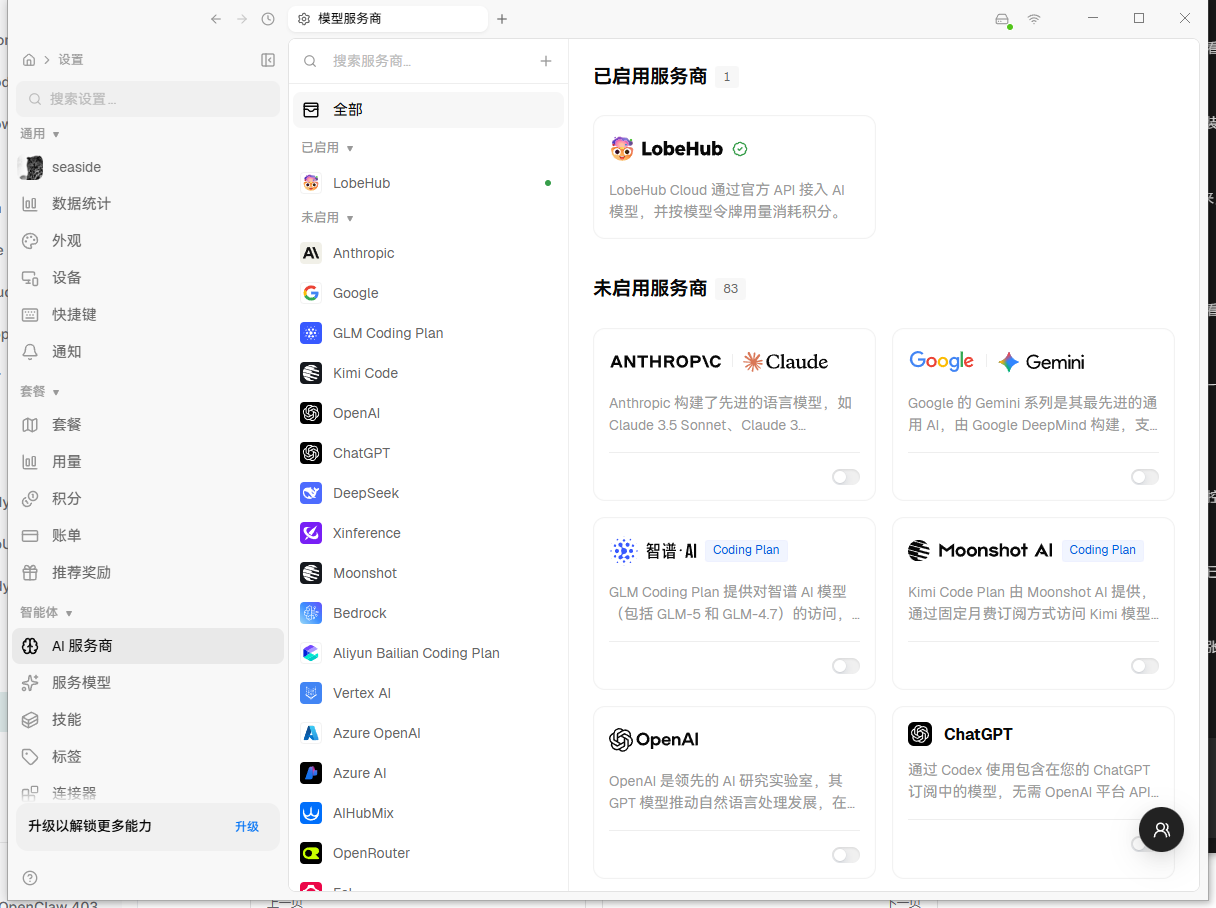Open the LobeHub provider card
The image size is (1216, 908).
pos(734,177)
